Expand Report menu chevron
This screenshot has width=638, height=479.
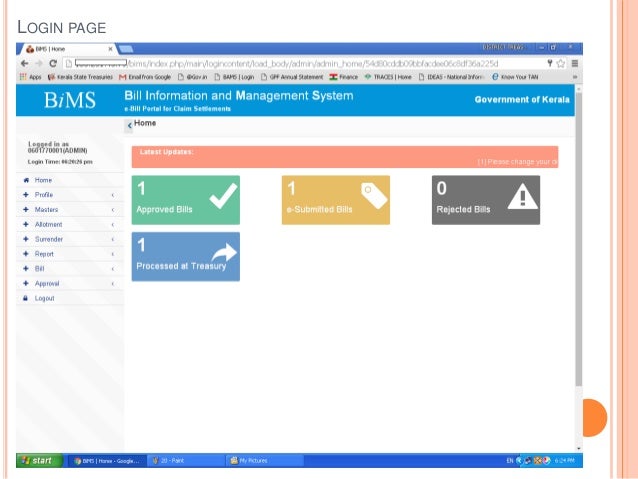point(113,254)
